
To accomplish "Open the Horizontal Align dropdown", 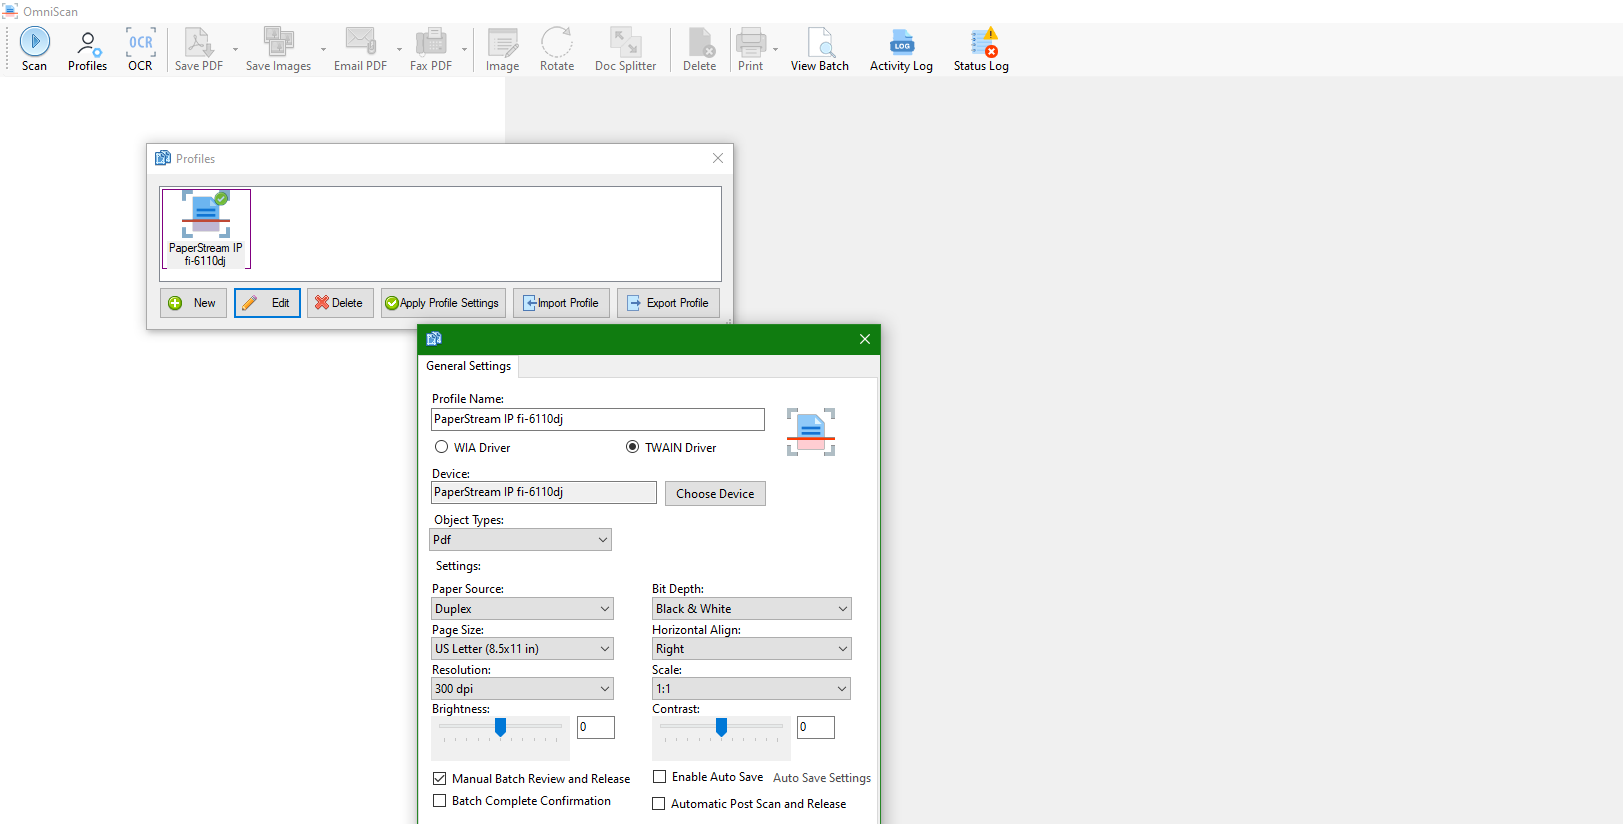I will pyautogui.click(x=752, y=649).
